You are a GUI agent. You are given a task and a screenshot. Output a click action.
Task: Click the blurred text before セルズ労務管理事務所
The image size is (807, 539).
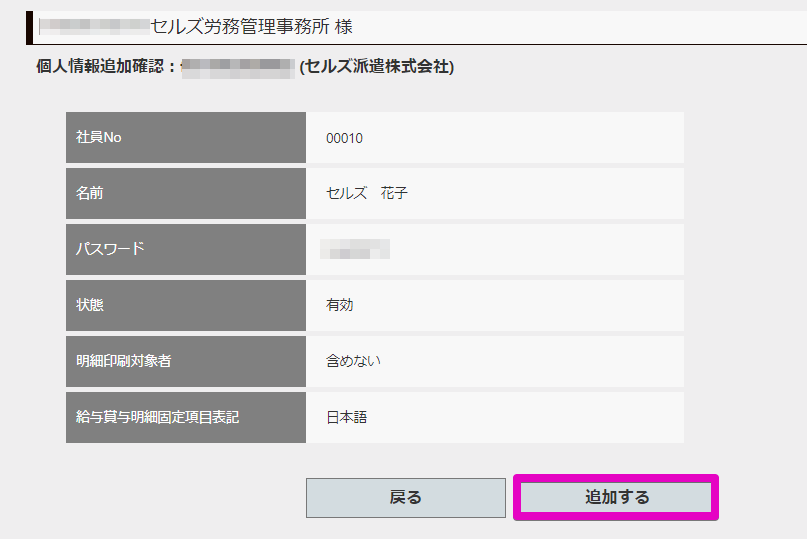(x=93, y=27)
